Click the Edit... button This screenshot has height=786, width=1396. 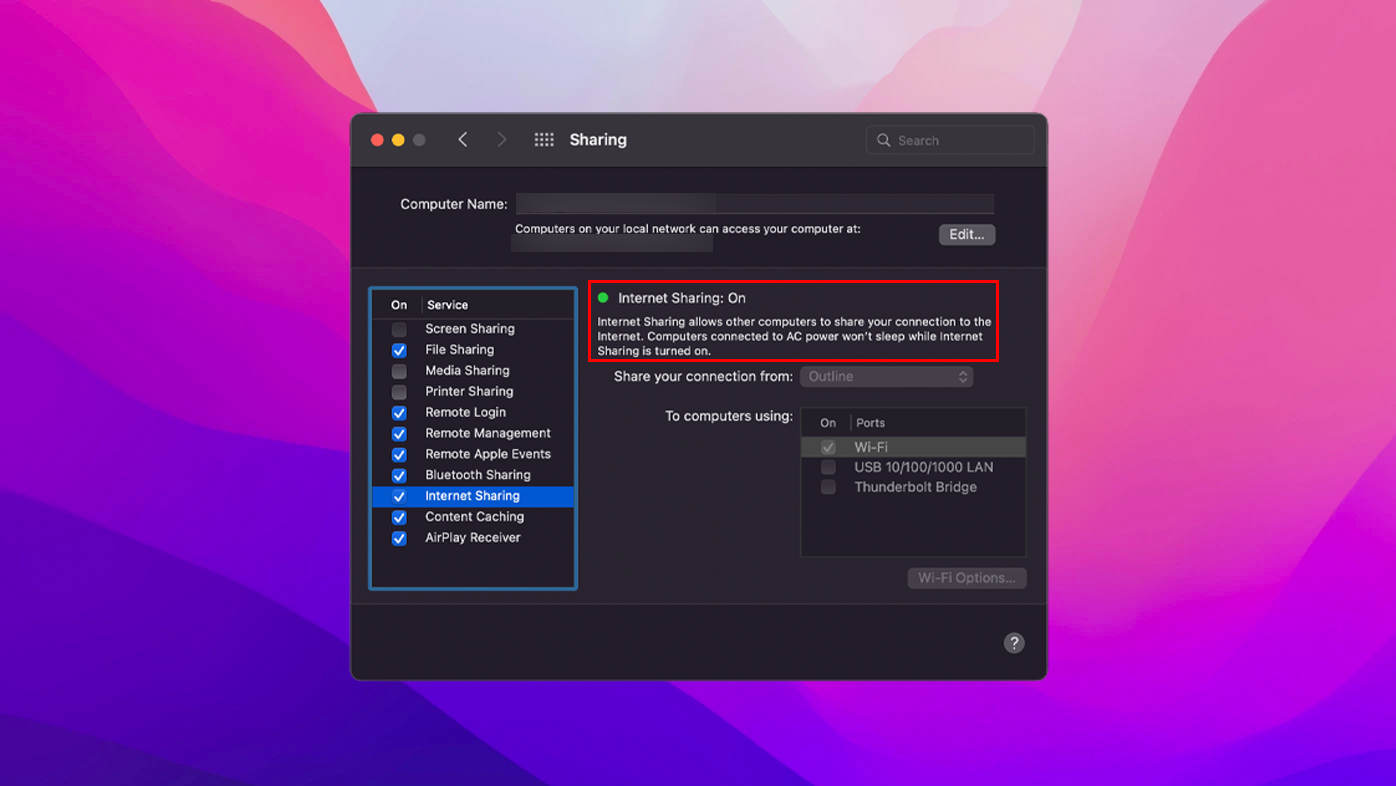pos(966,234)
